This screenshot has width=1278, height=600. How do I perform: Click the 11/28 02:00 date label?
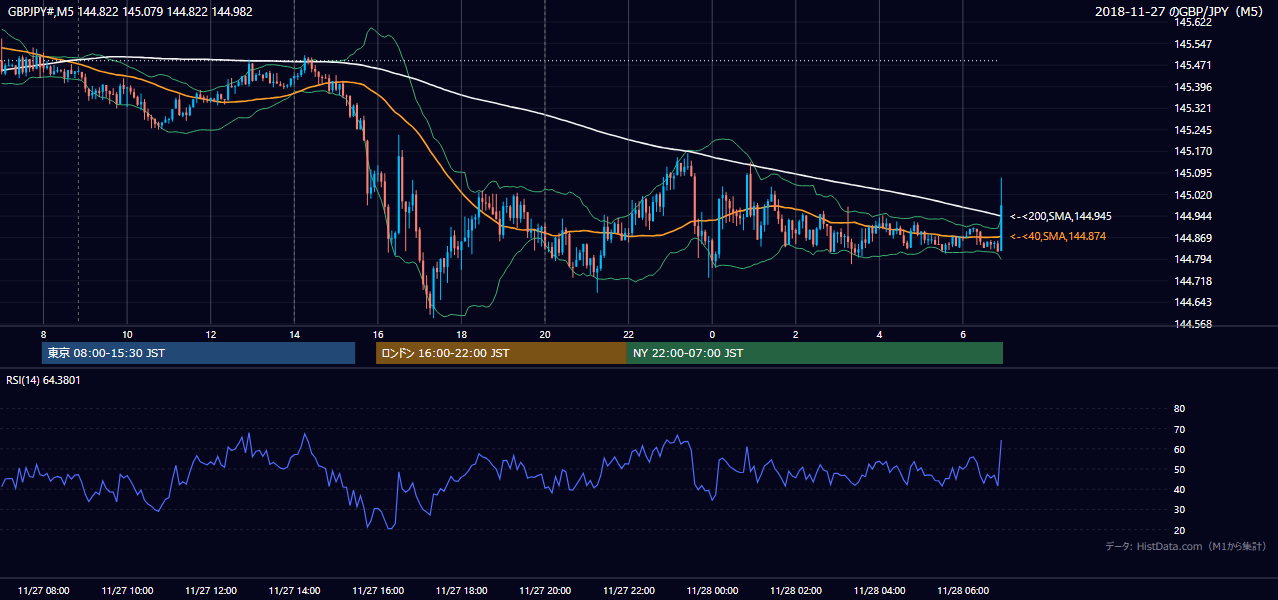point(796,591)
